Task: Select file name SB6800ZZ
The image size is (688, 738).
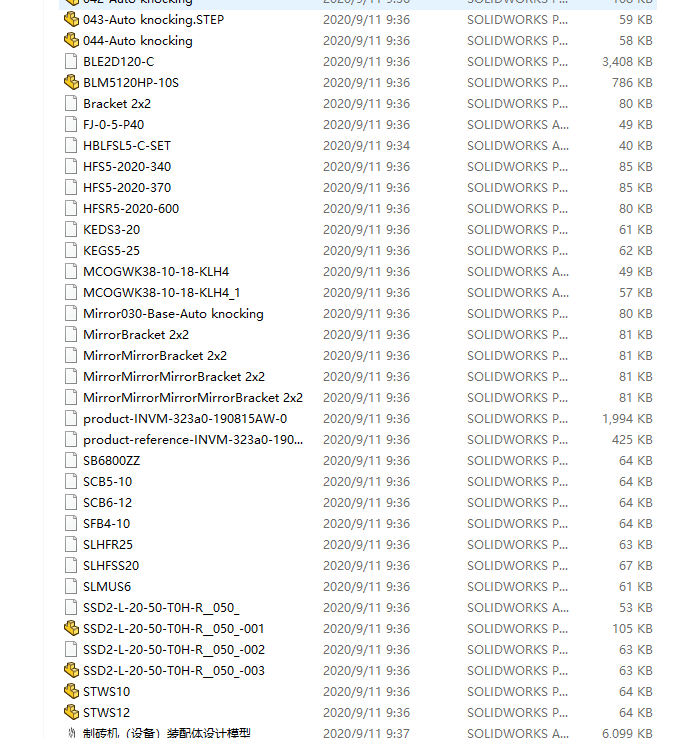Action: [112, 461]
